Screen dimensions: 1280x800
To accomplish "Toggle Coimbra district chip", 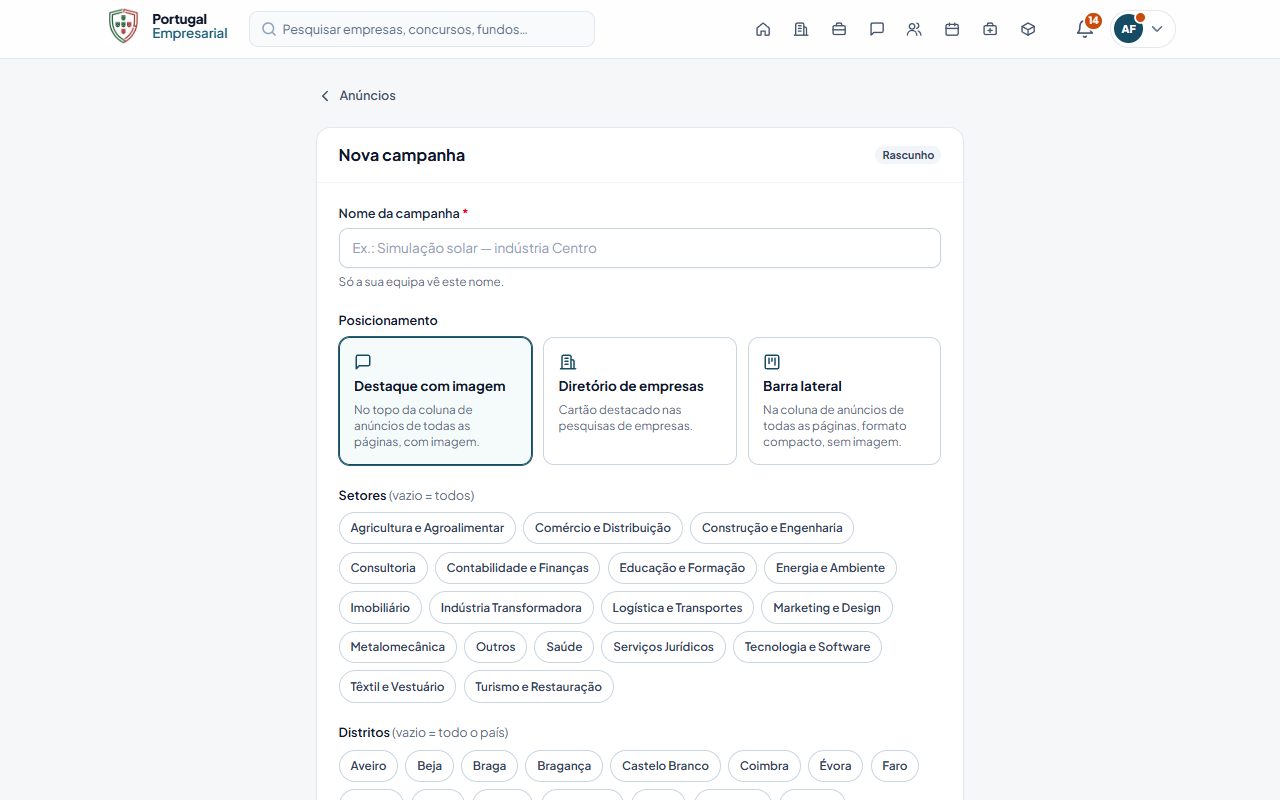I will coord(764,766).
